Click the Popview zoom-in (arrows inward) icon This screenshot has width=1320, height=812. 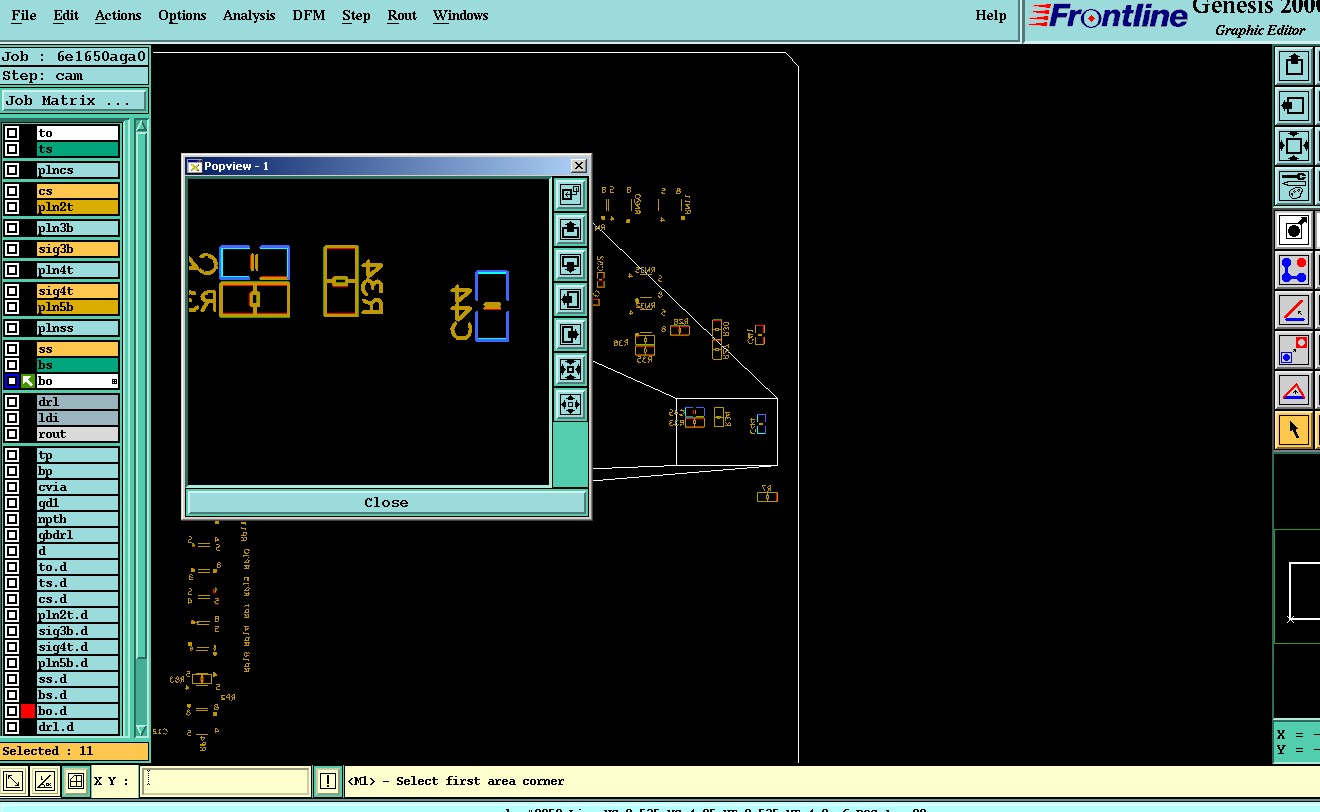(x=570, y=370)
